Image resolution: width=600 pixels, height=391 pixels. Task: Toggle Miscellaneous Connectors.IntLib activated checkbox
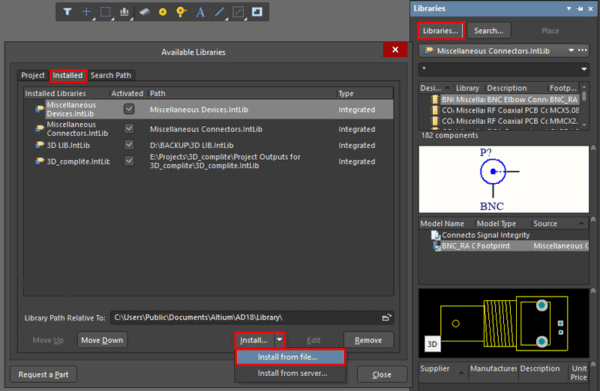[x=129, y=129]
